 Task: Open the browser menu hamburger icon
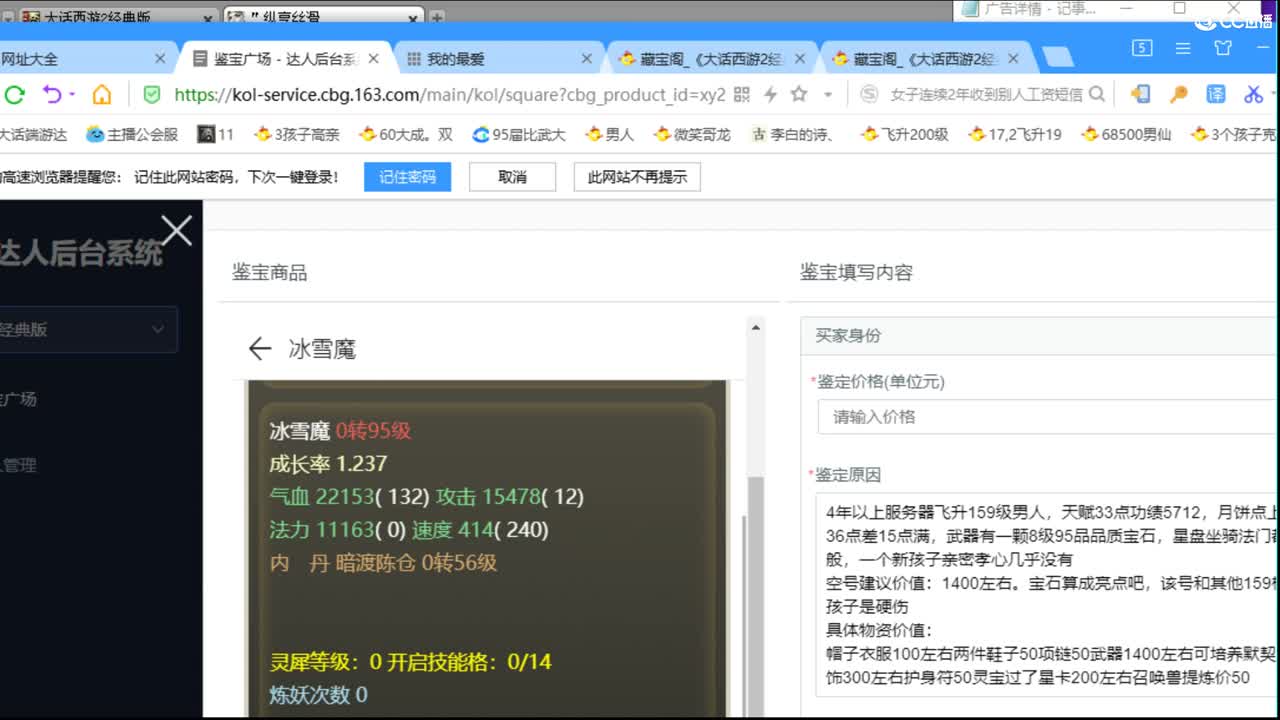click(x=1183, y=48)
